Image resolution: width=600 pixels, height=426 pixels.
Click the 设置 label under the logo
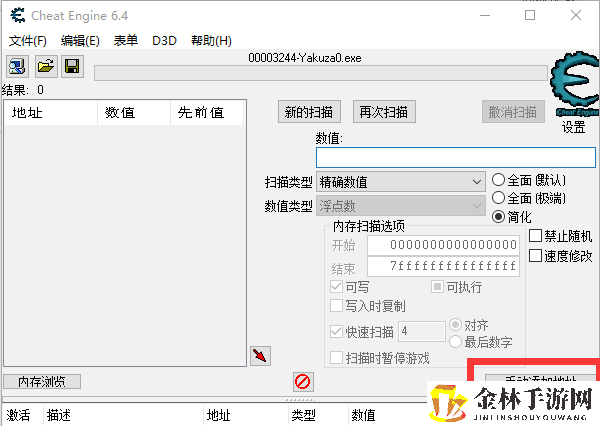[x=573, y=127]
